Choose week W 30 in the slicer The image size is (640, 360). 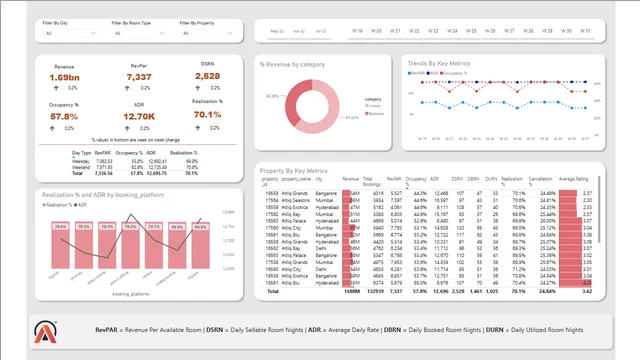click(x=566, y=31)
